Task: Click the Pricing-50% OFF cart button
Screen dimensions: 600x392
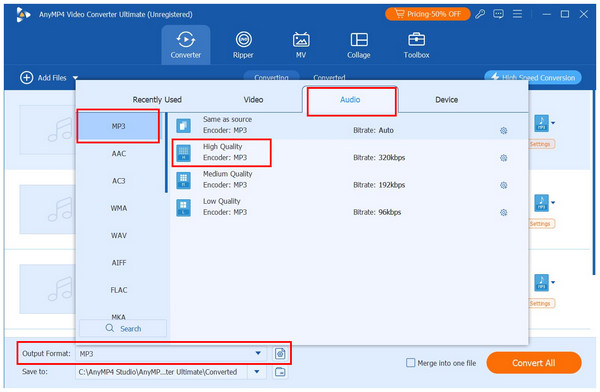Action: coord(427,14)
